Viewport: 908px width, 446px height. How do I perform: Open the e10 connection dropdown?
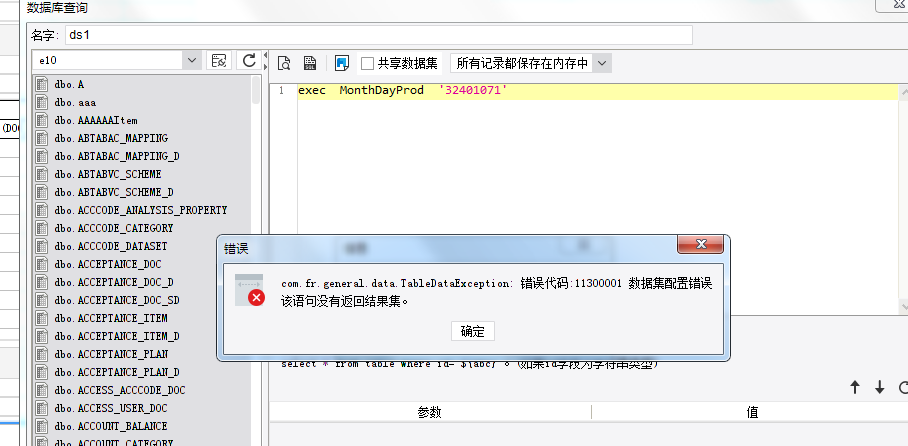pos(191,60)
